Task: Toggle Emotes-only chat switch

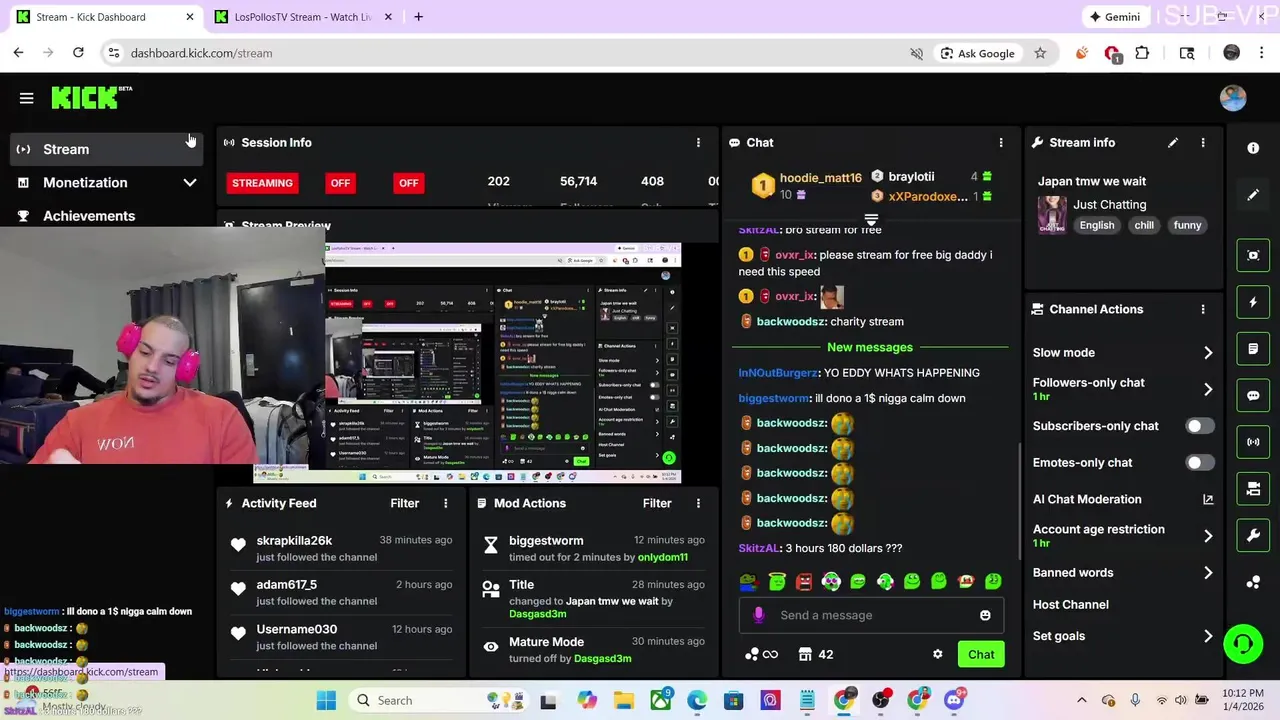Action: 1200,463
